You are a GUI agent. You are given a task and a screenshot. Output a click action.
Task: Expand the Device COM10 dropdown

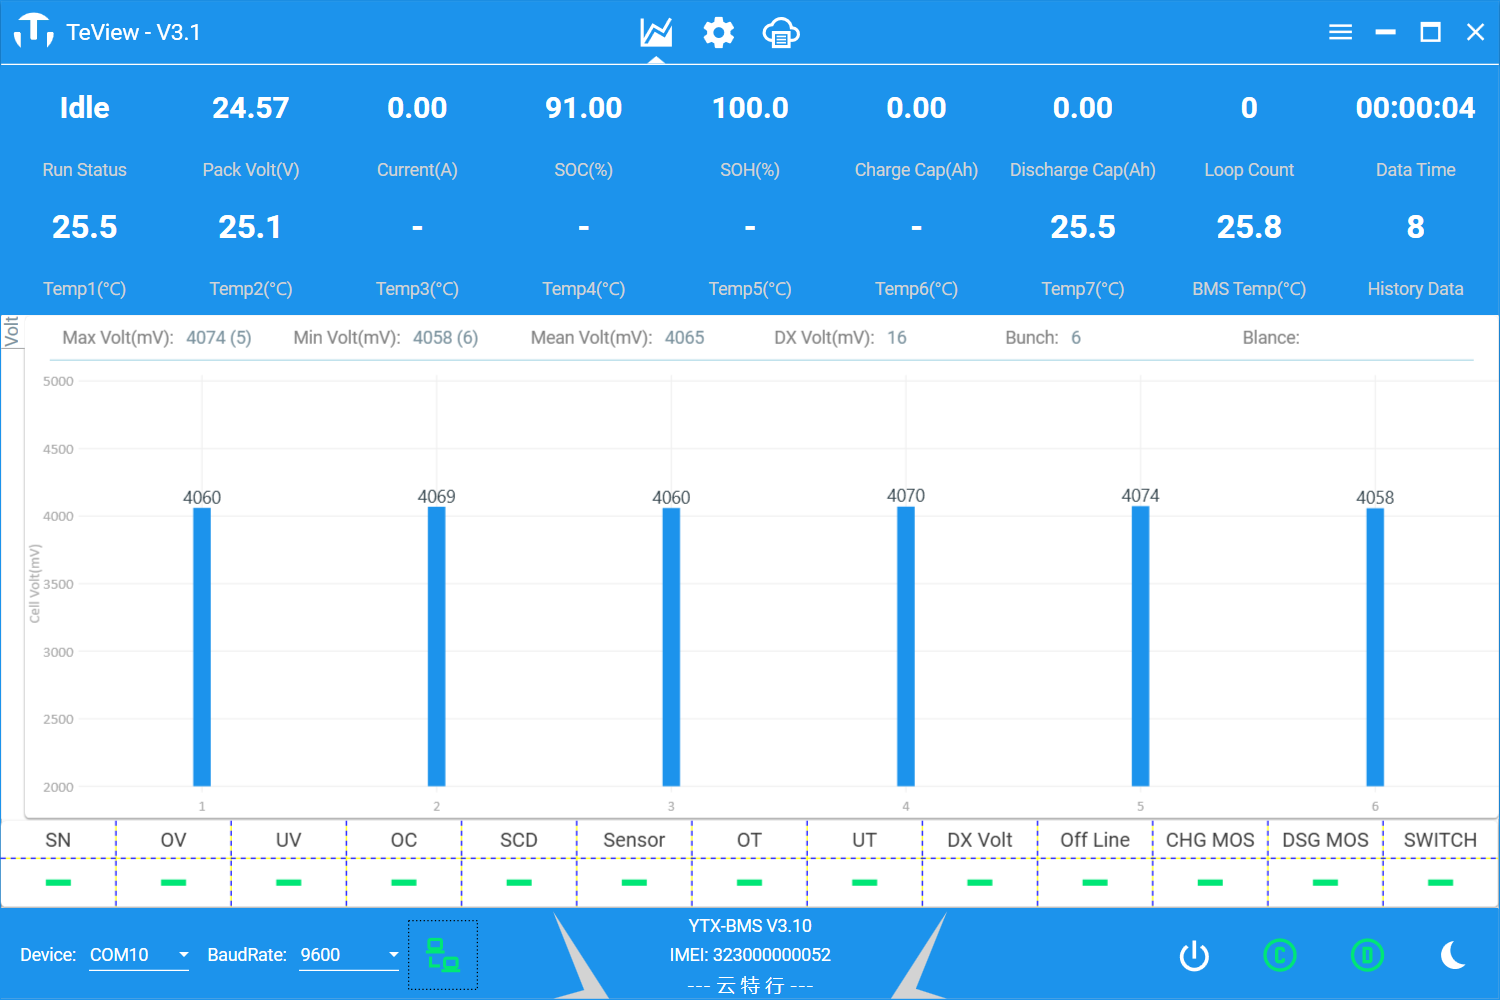(x=183, y=955)
